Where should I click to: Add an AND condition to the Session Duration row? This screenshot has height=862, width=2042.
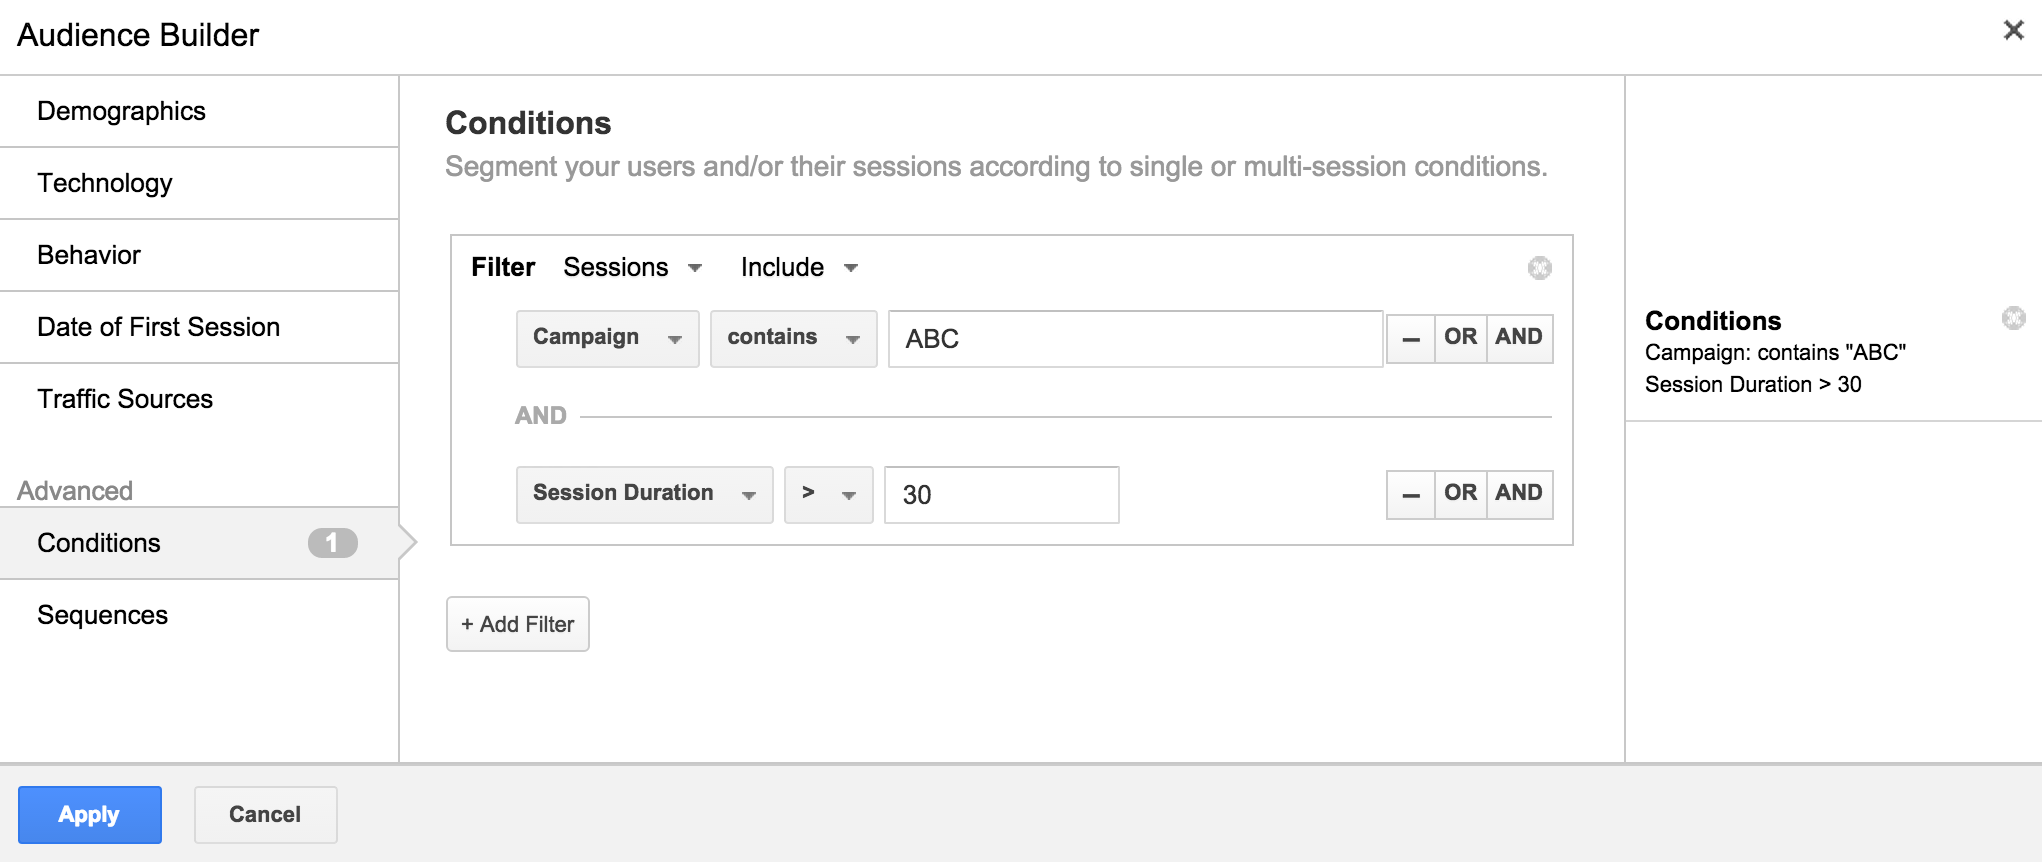coord(1519,494)
